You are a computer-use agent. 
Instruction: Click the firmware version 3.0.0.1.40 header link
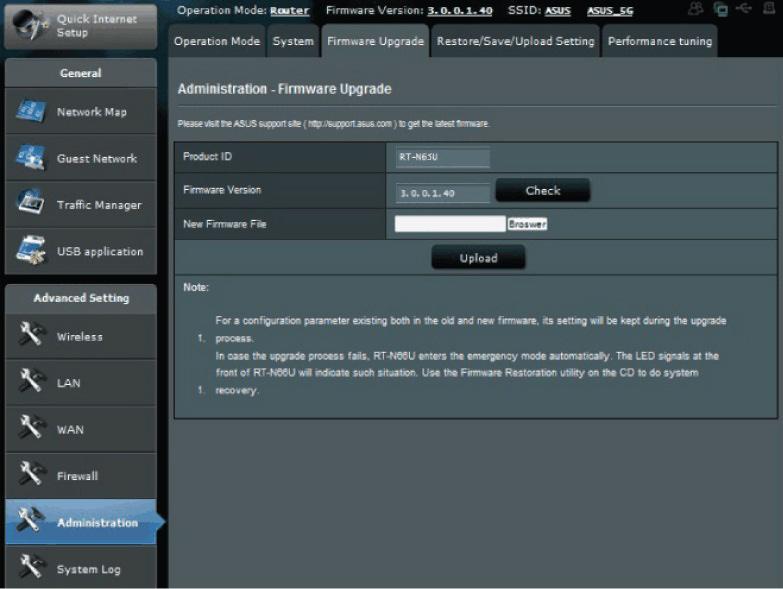(x=460, y=10)
